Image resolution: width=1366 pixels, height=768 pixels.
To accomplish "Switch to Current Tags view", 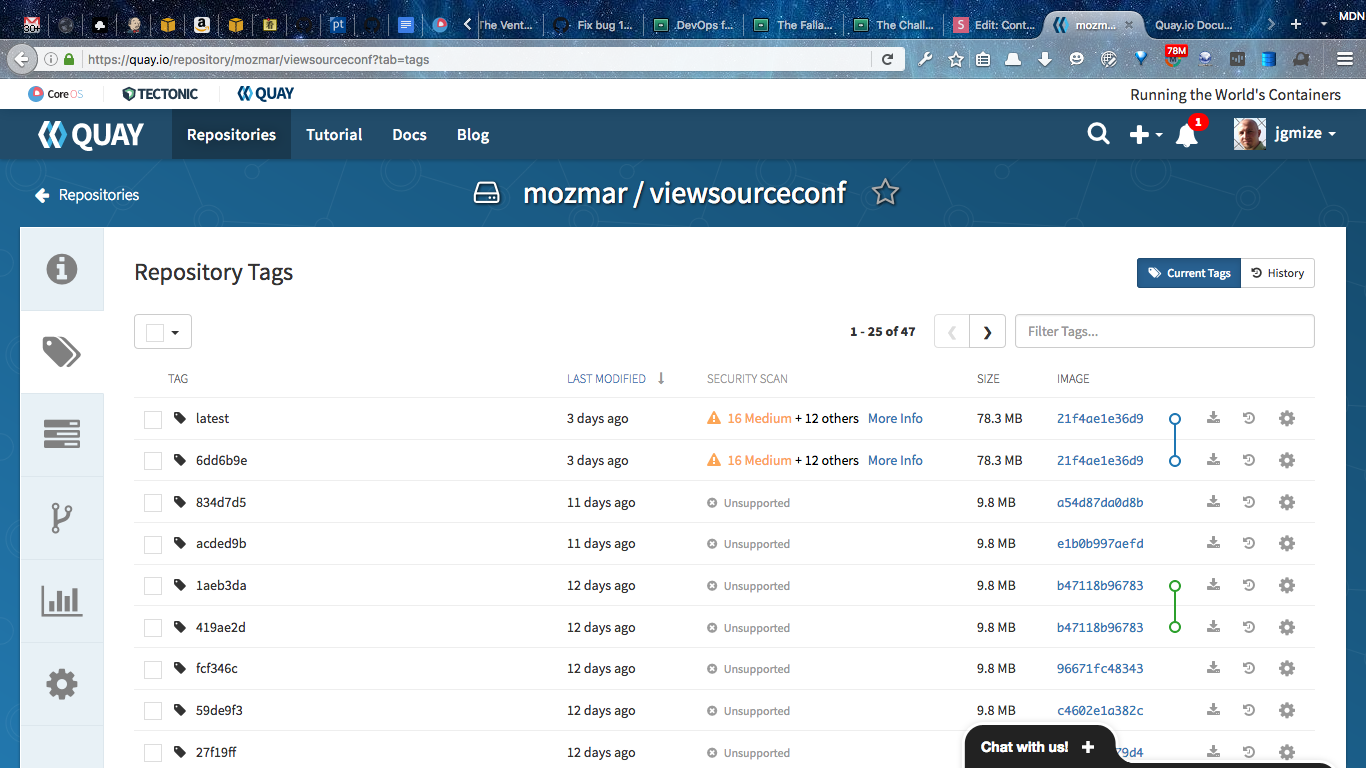I will [1189, 273].
